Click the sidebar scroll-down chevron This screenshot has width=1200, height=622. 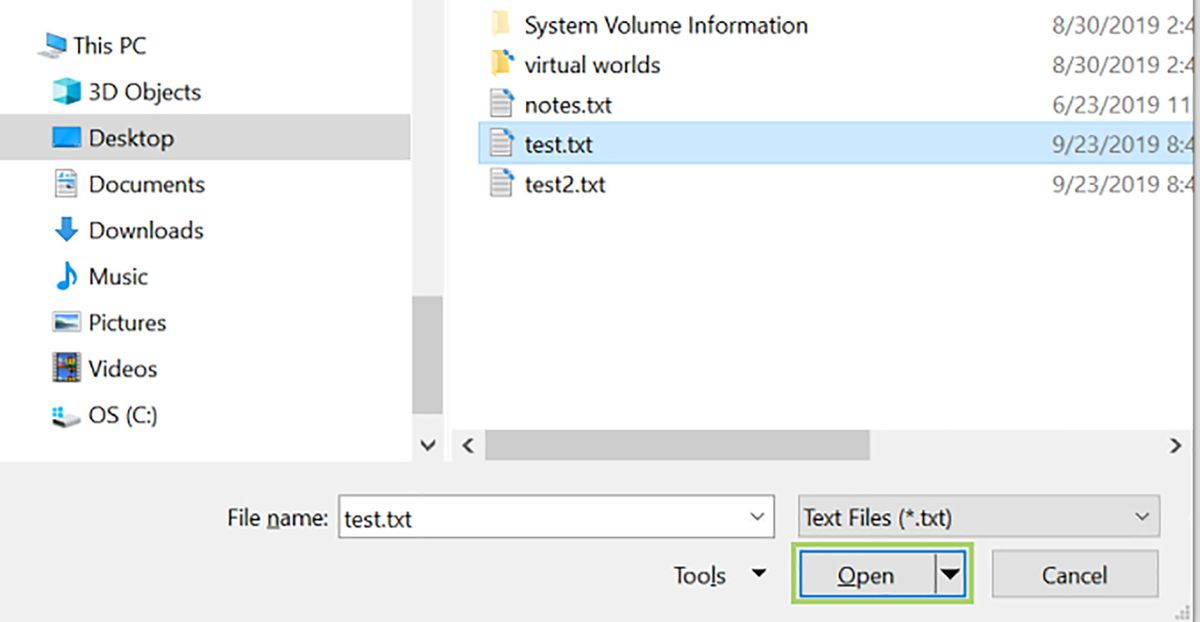428,444
